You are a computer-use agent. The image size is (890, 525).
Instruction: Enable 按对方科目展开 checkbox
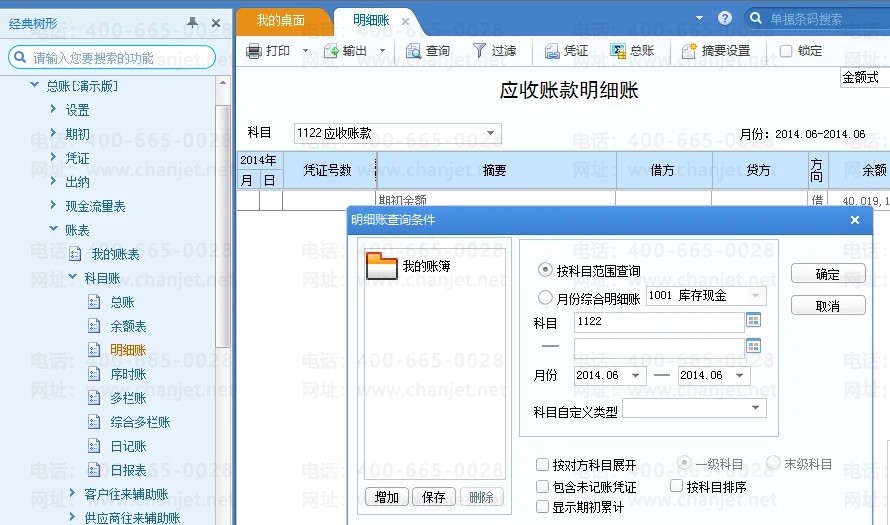tap(542, 465)
